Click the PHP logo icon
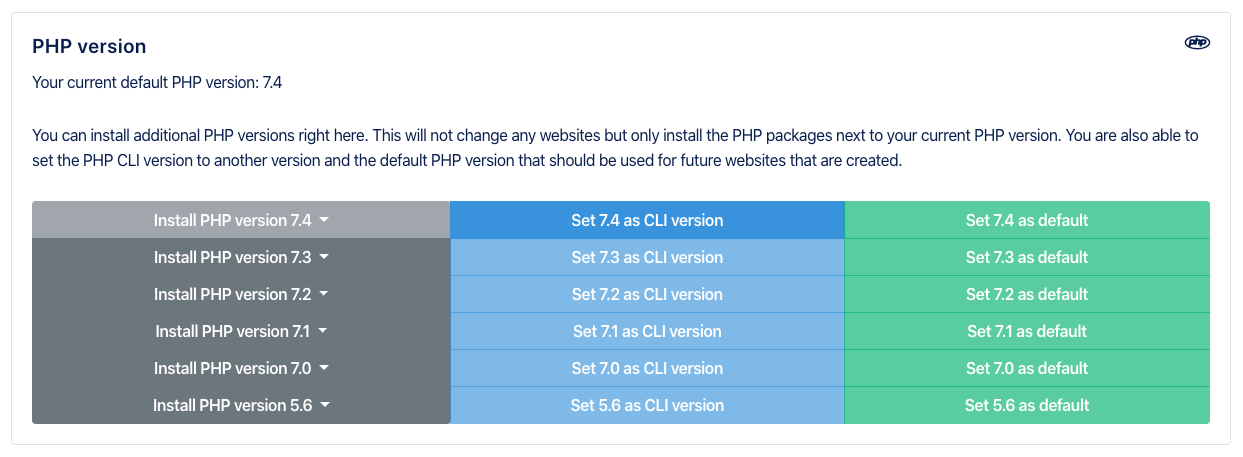The image size is (1243, 457). point(1197,42)
